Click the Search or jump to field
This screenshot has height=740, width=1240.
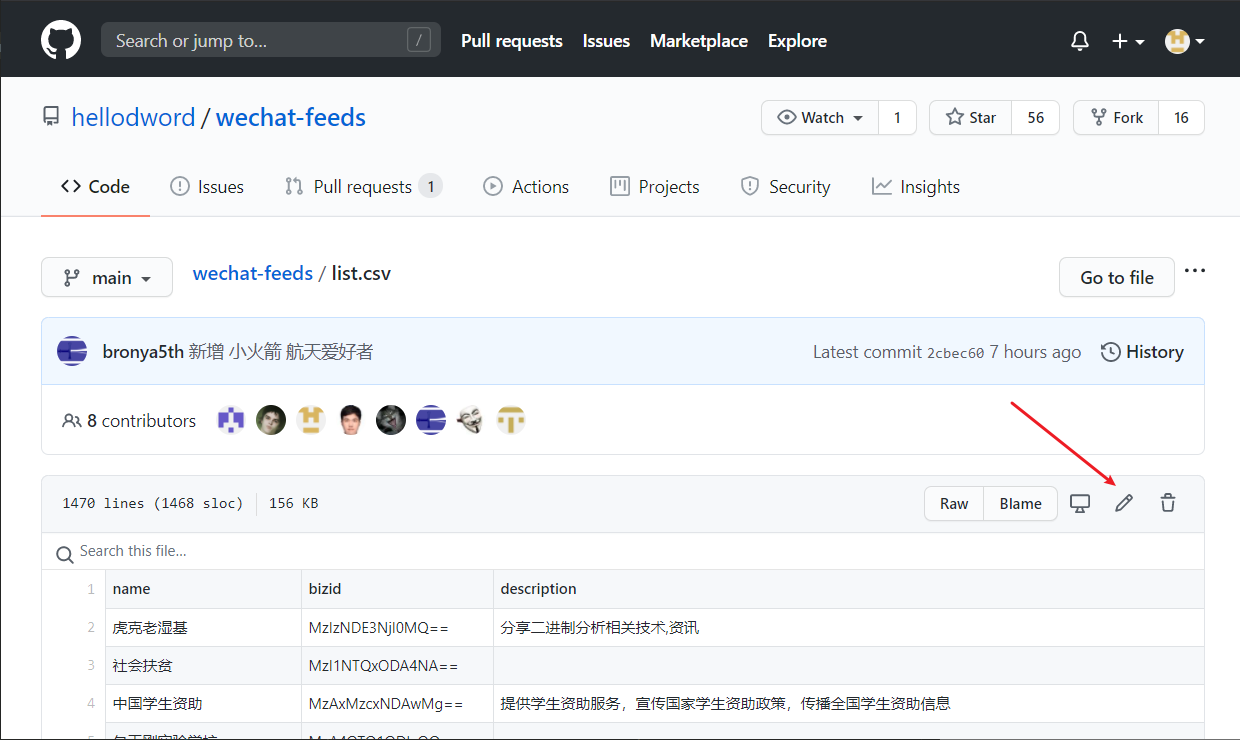(271, 41)
